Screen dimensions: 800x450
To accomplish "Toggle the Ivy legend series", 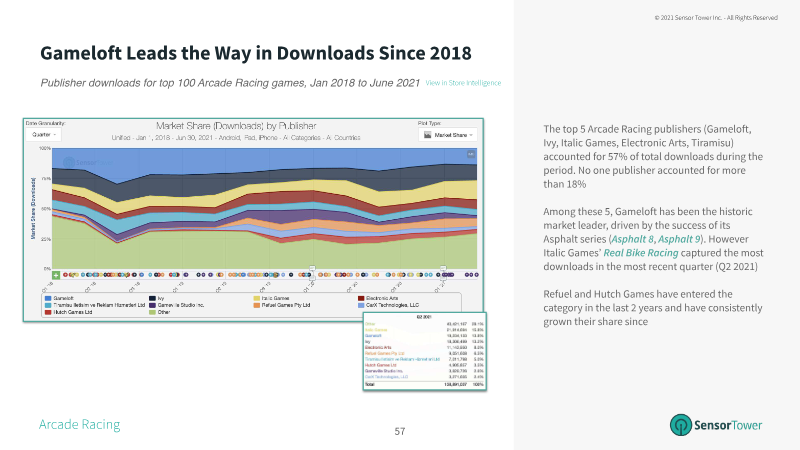I will pos(157,298).
